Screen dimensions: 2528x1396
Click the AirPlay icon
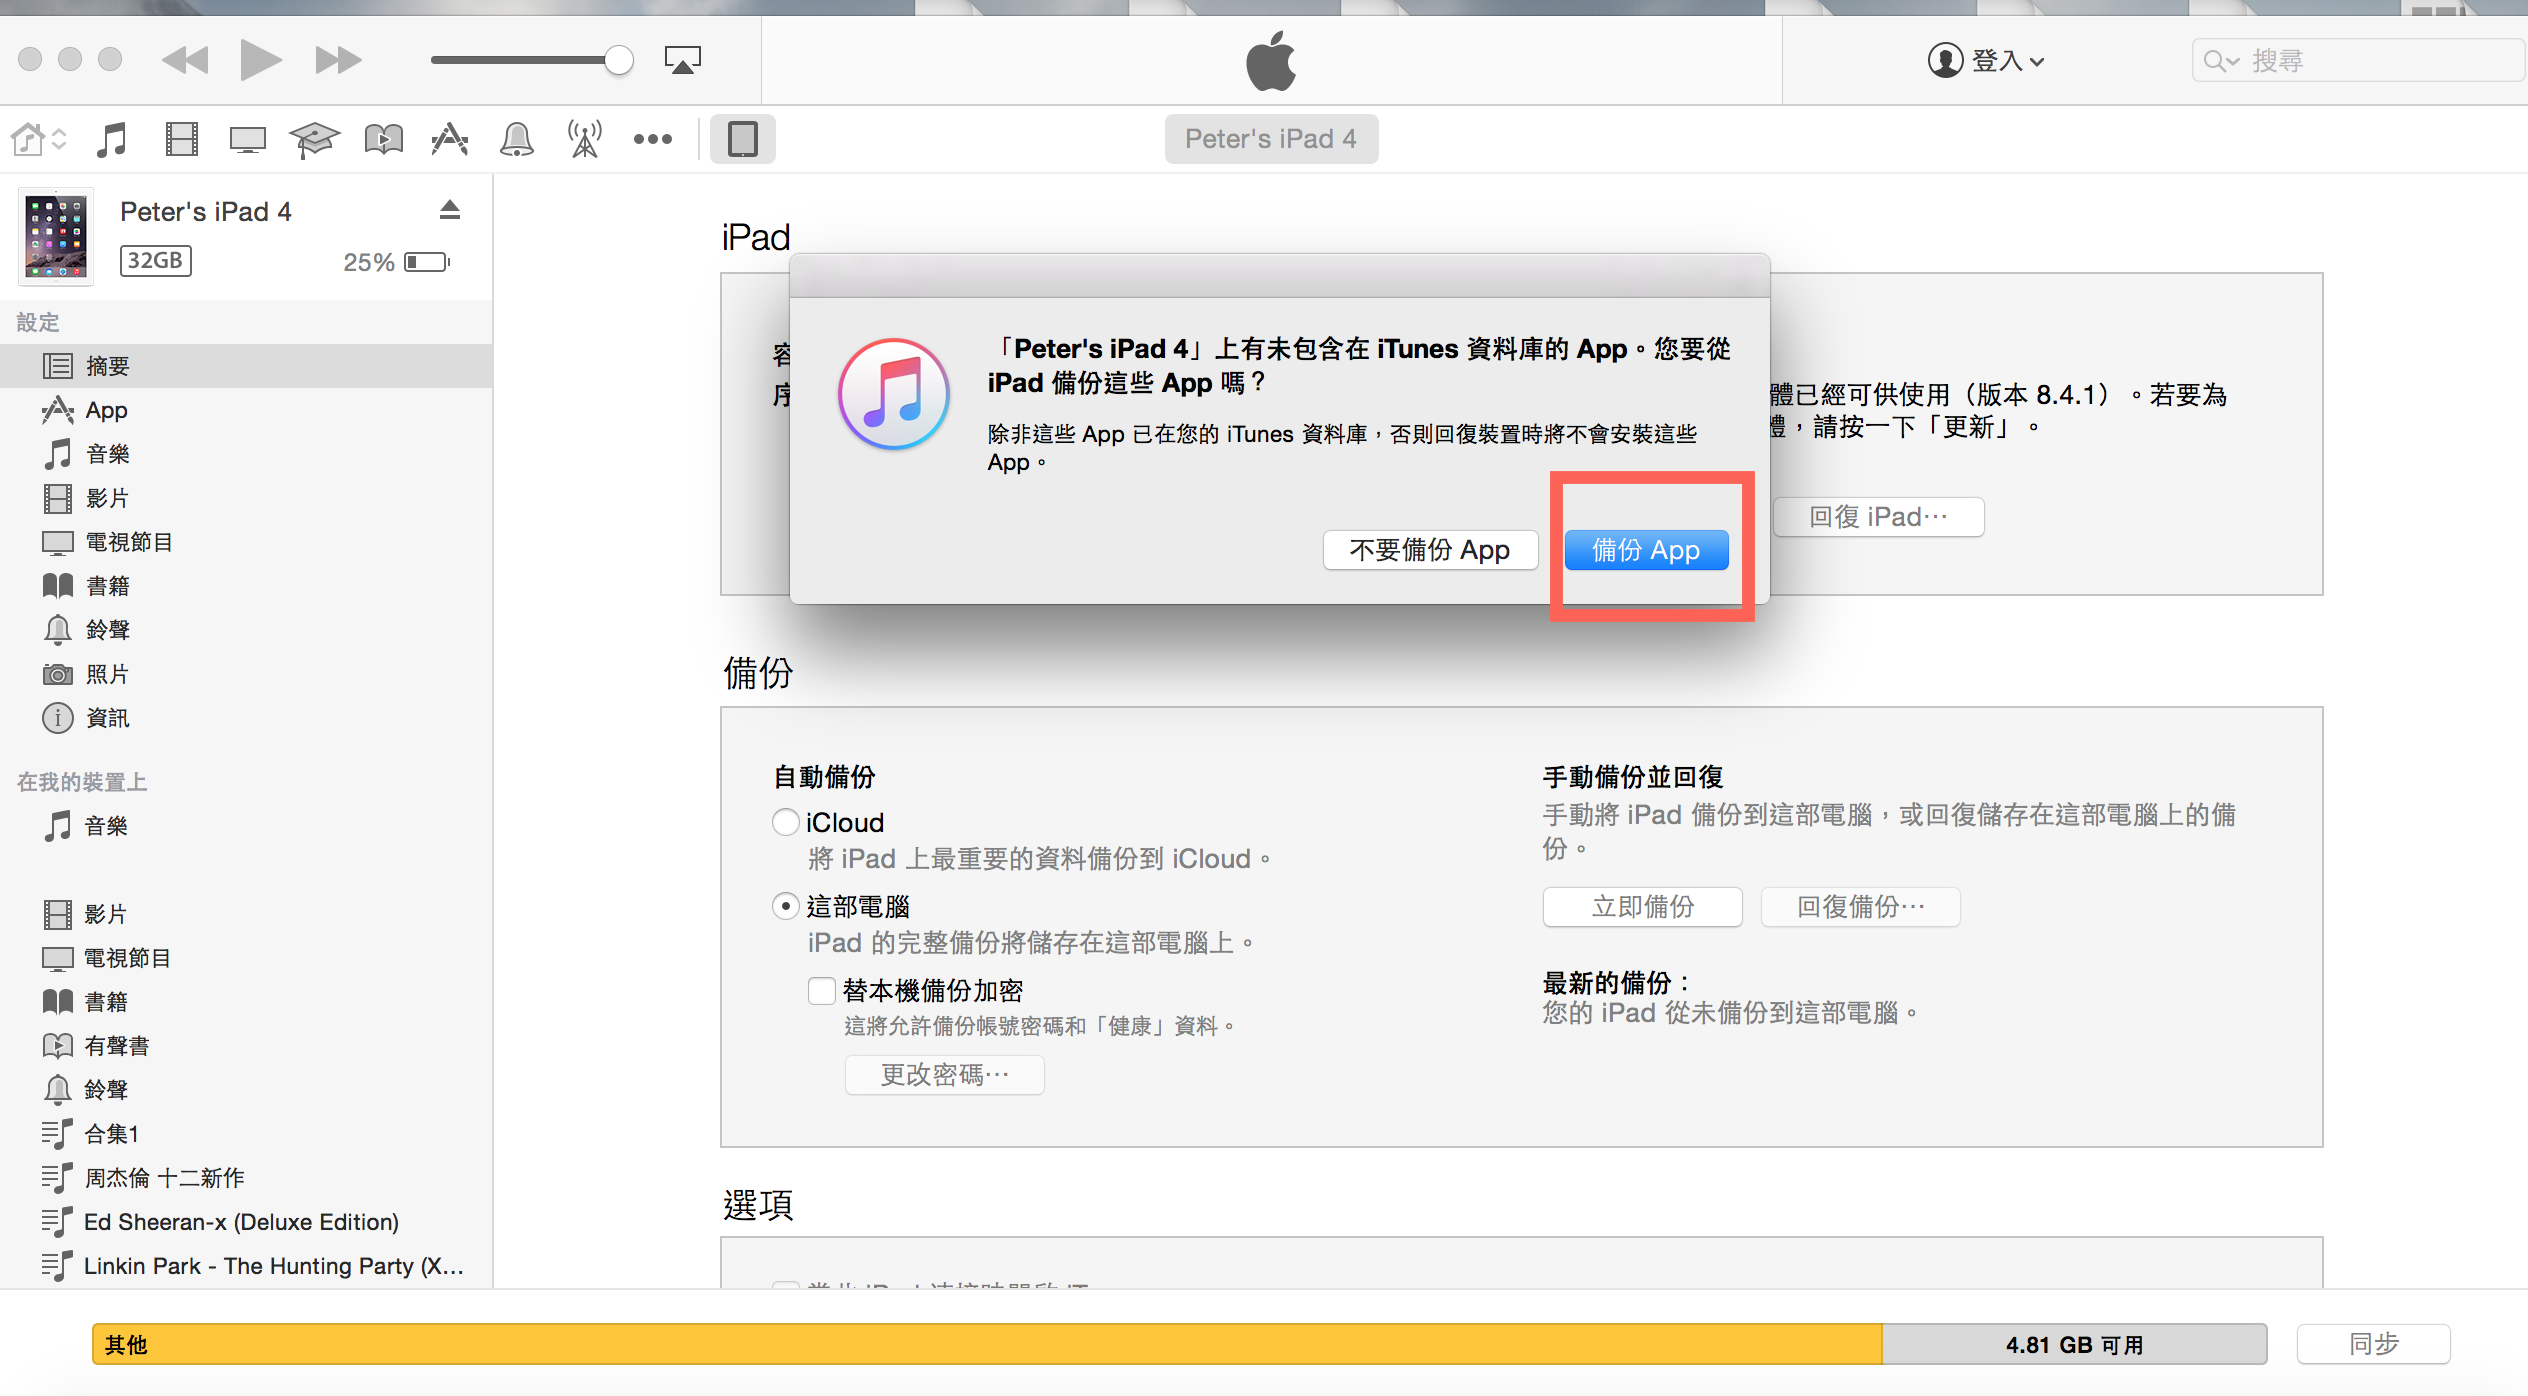pyautogui.click(x=683, y=60)
